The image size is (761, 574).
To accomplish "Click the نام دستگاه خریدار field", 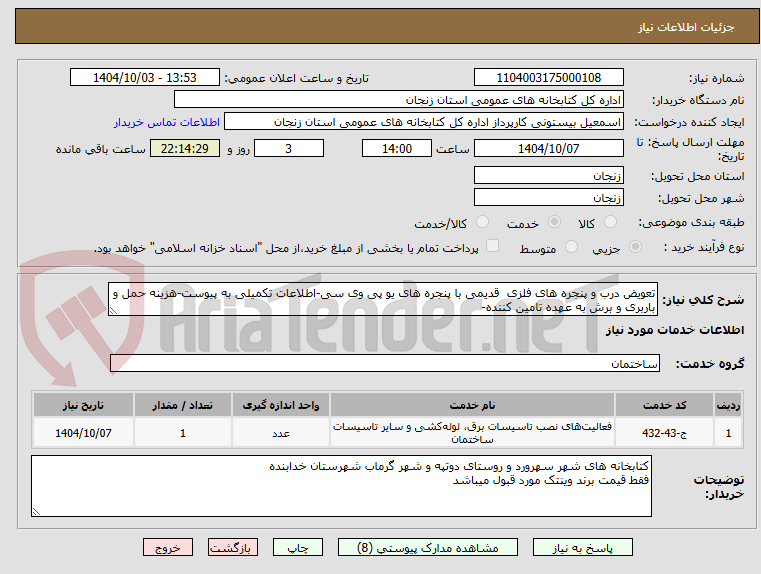I will pyautogui.click(x=398, y=99).
